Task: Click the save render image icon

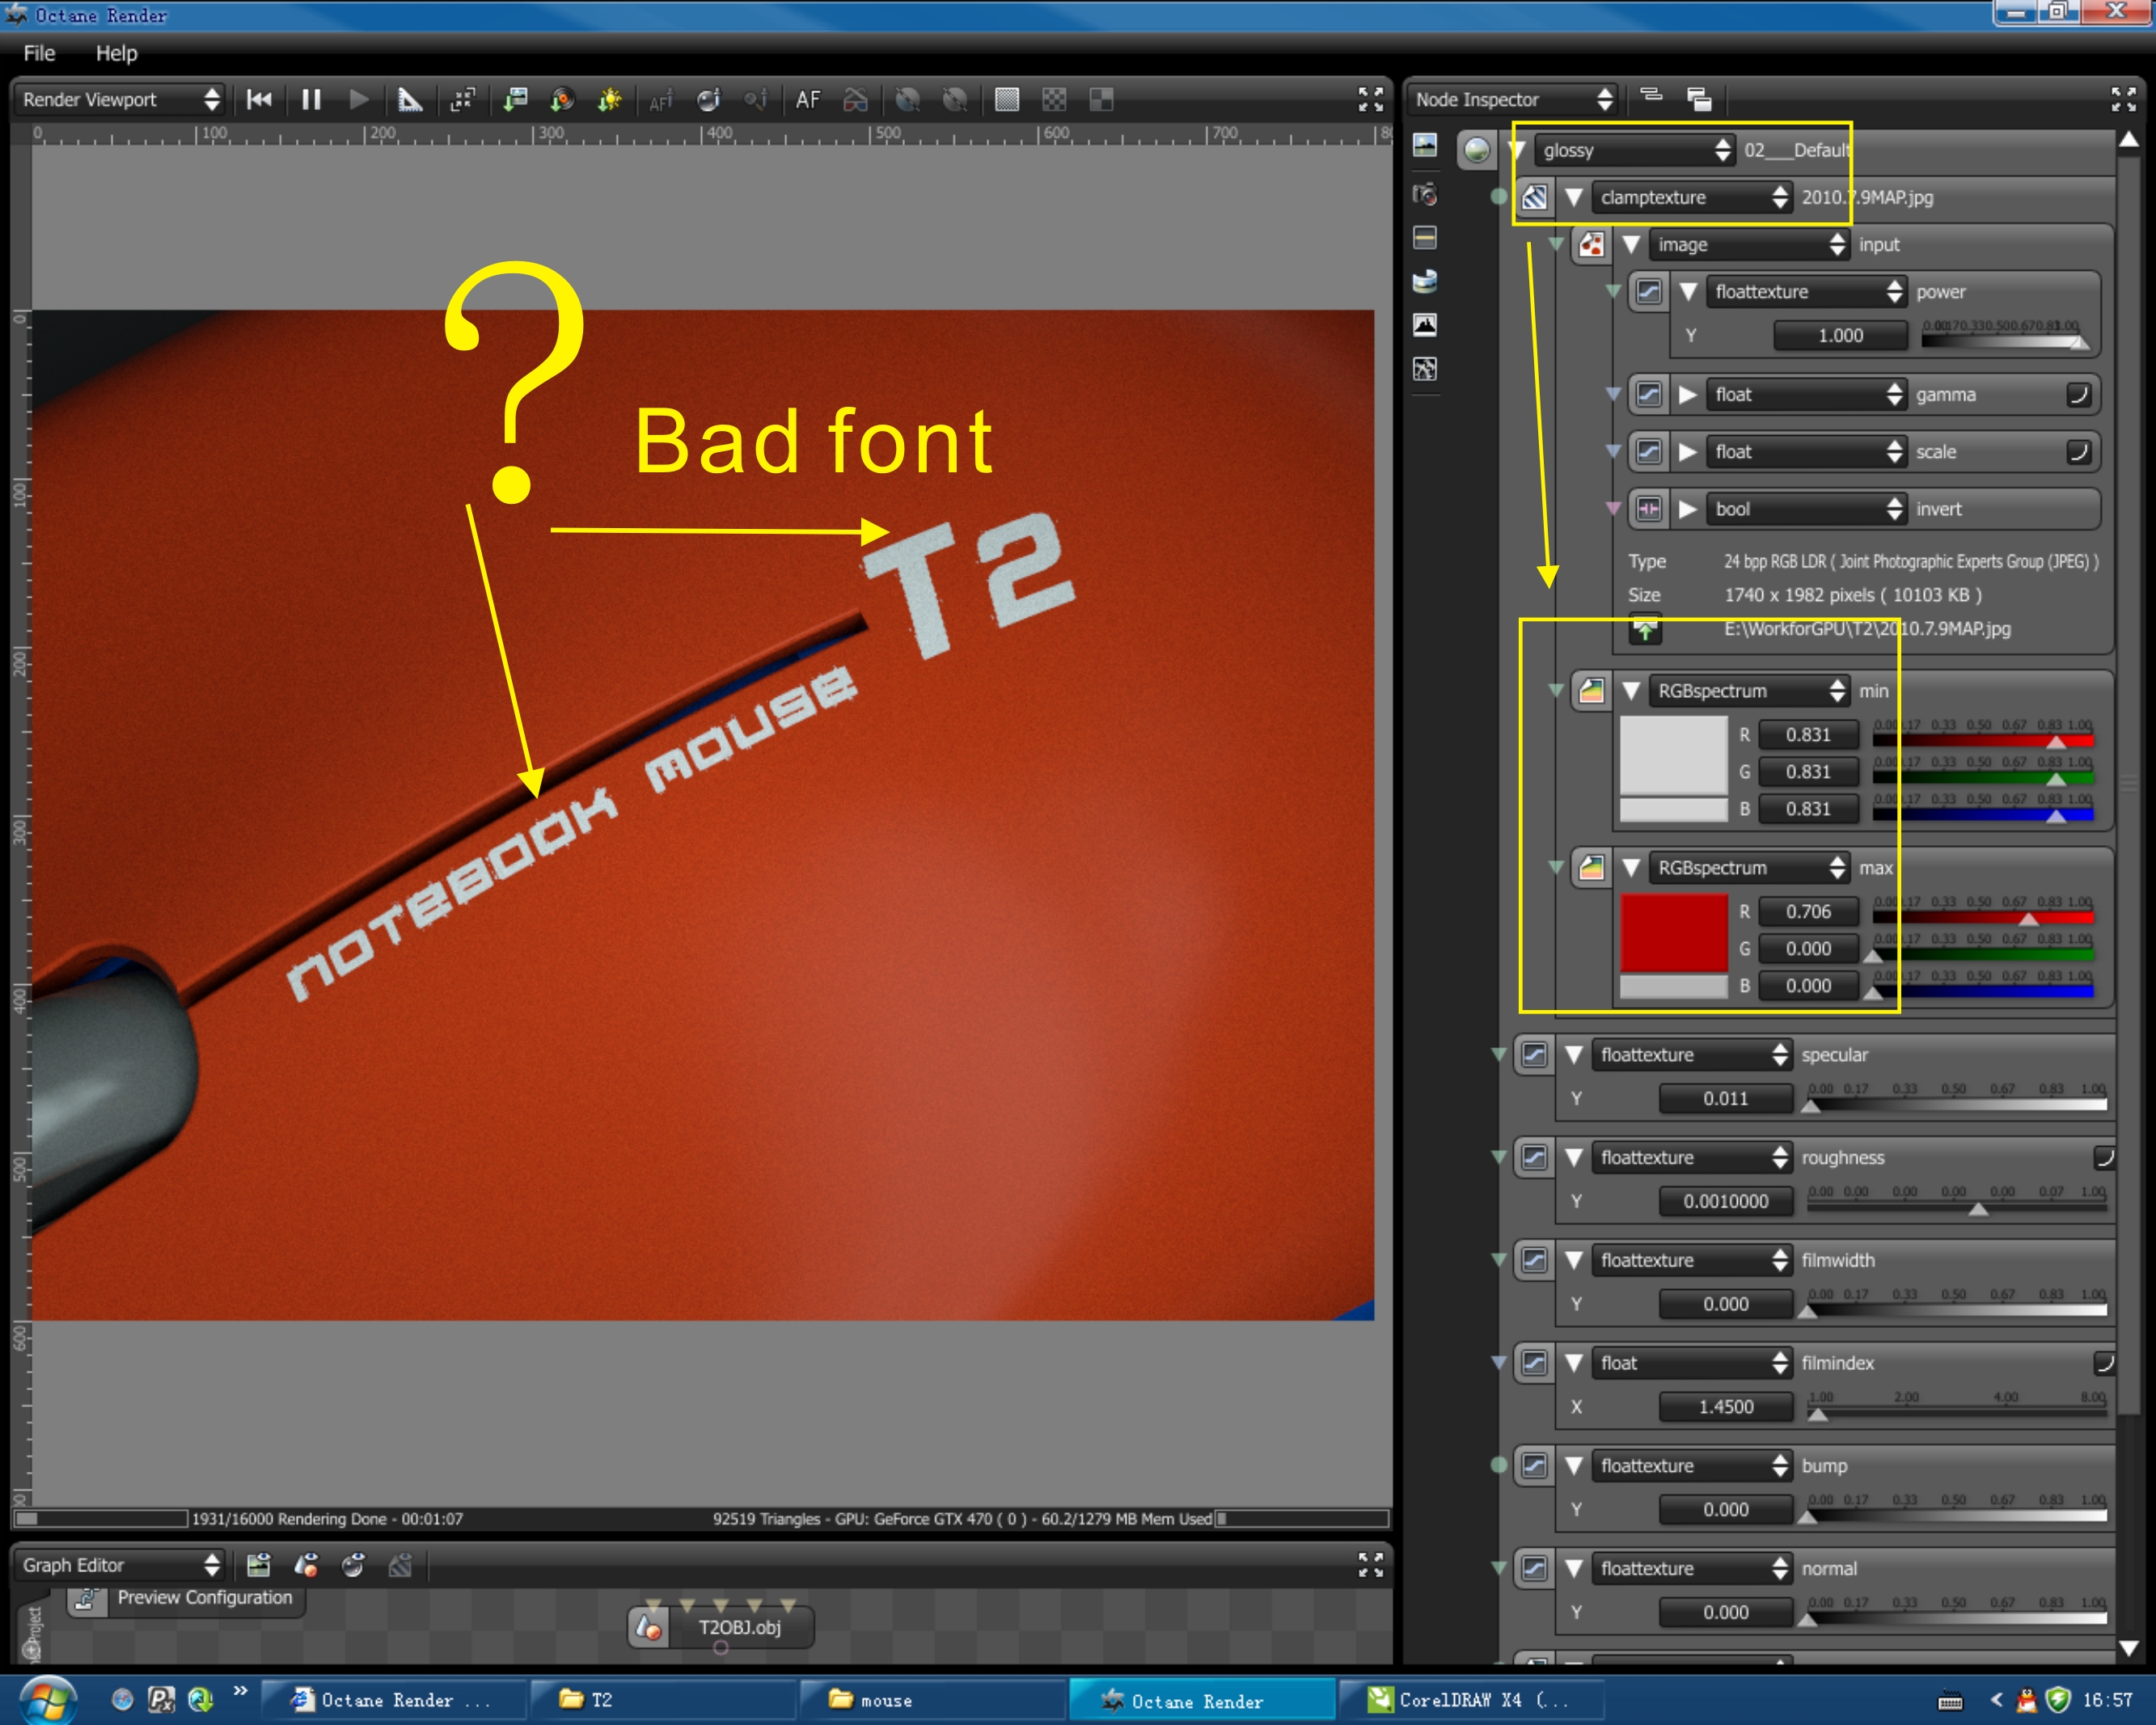Action: [x=515, y=100]
